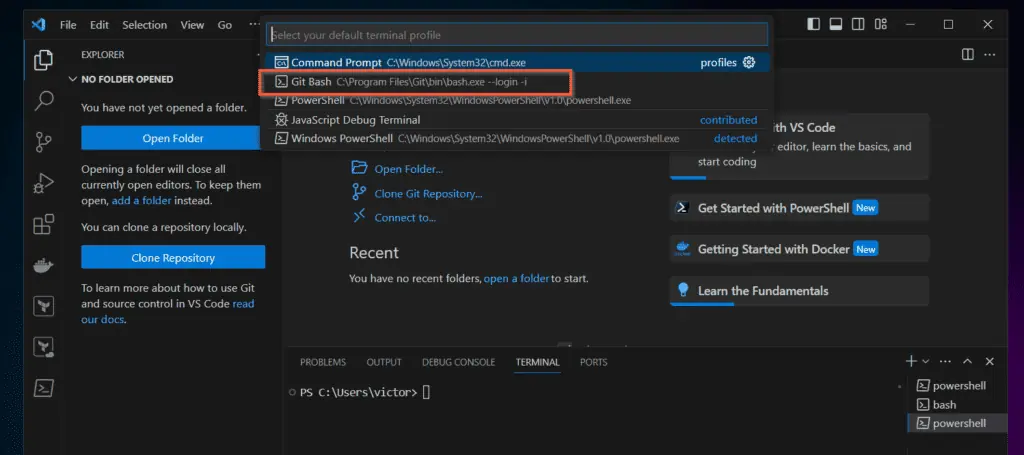Select Git Bash terminal profile
Screen dimensions: 1024x455
click(x=518, y=82)
